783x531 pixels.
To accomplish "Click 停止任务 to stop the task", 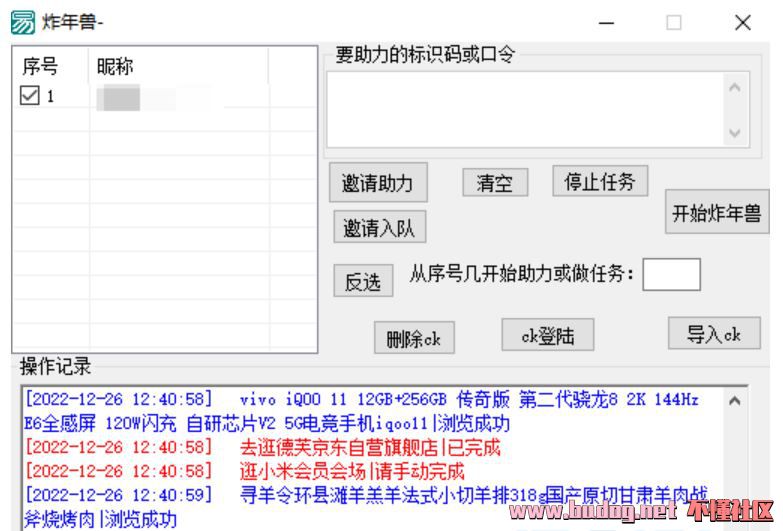I will [x=599, y=182].
